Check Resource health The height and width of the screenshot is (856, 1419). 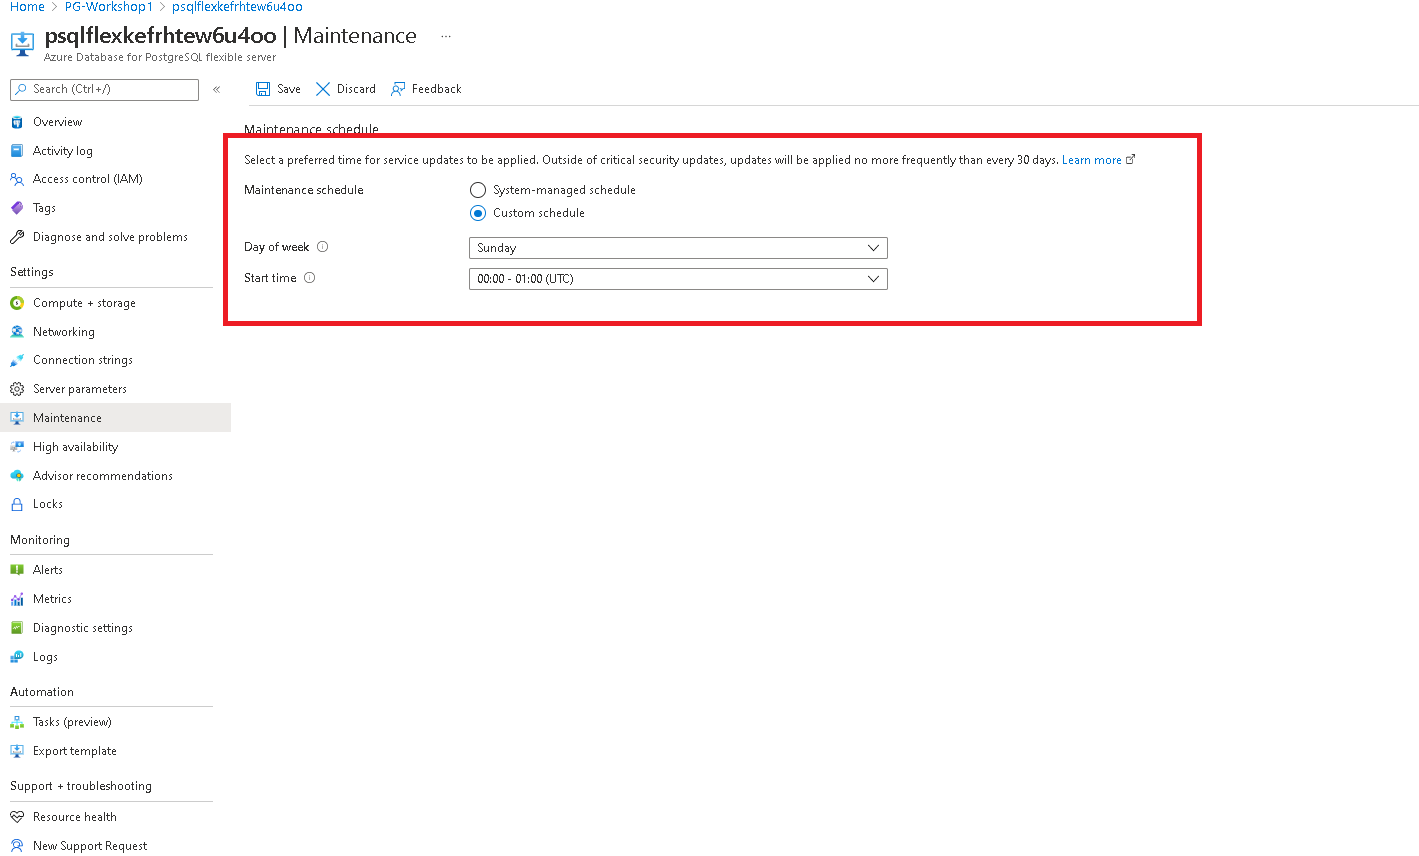coord(75,816)
